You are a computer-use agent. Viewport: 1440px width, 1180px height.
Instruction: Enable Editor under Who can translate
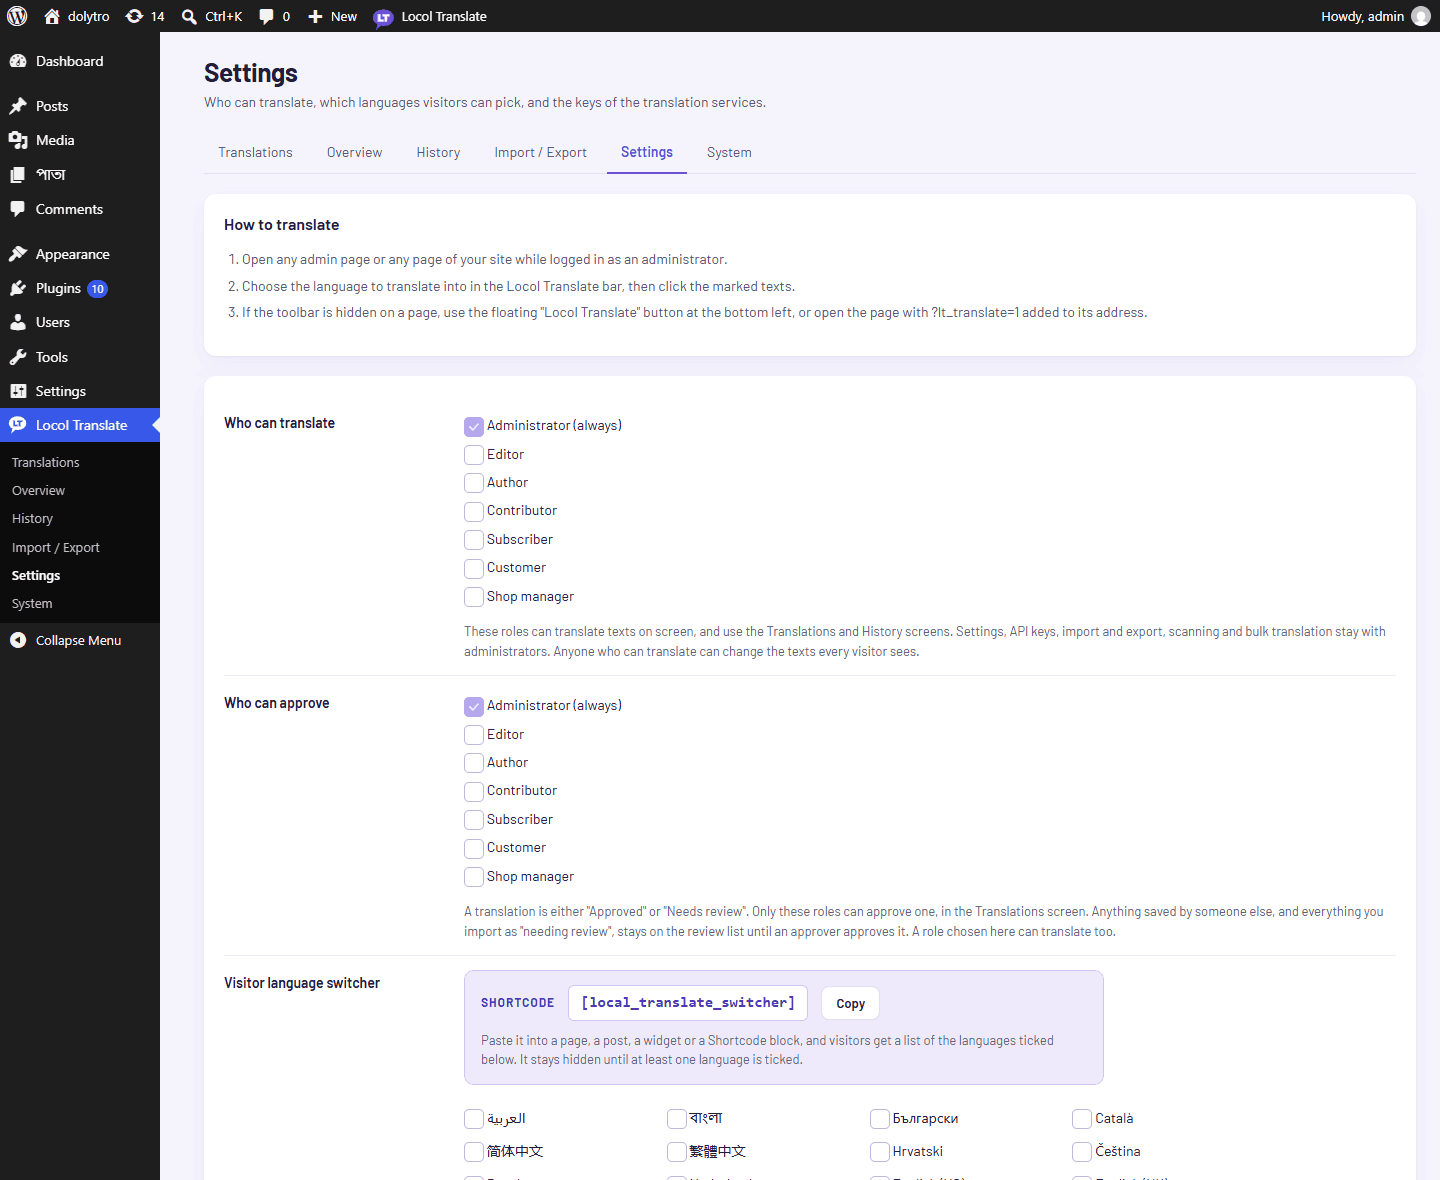click(x=474, y=455)
